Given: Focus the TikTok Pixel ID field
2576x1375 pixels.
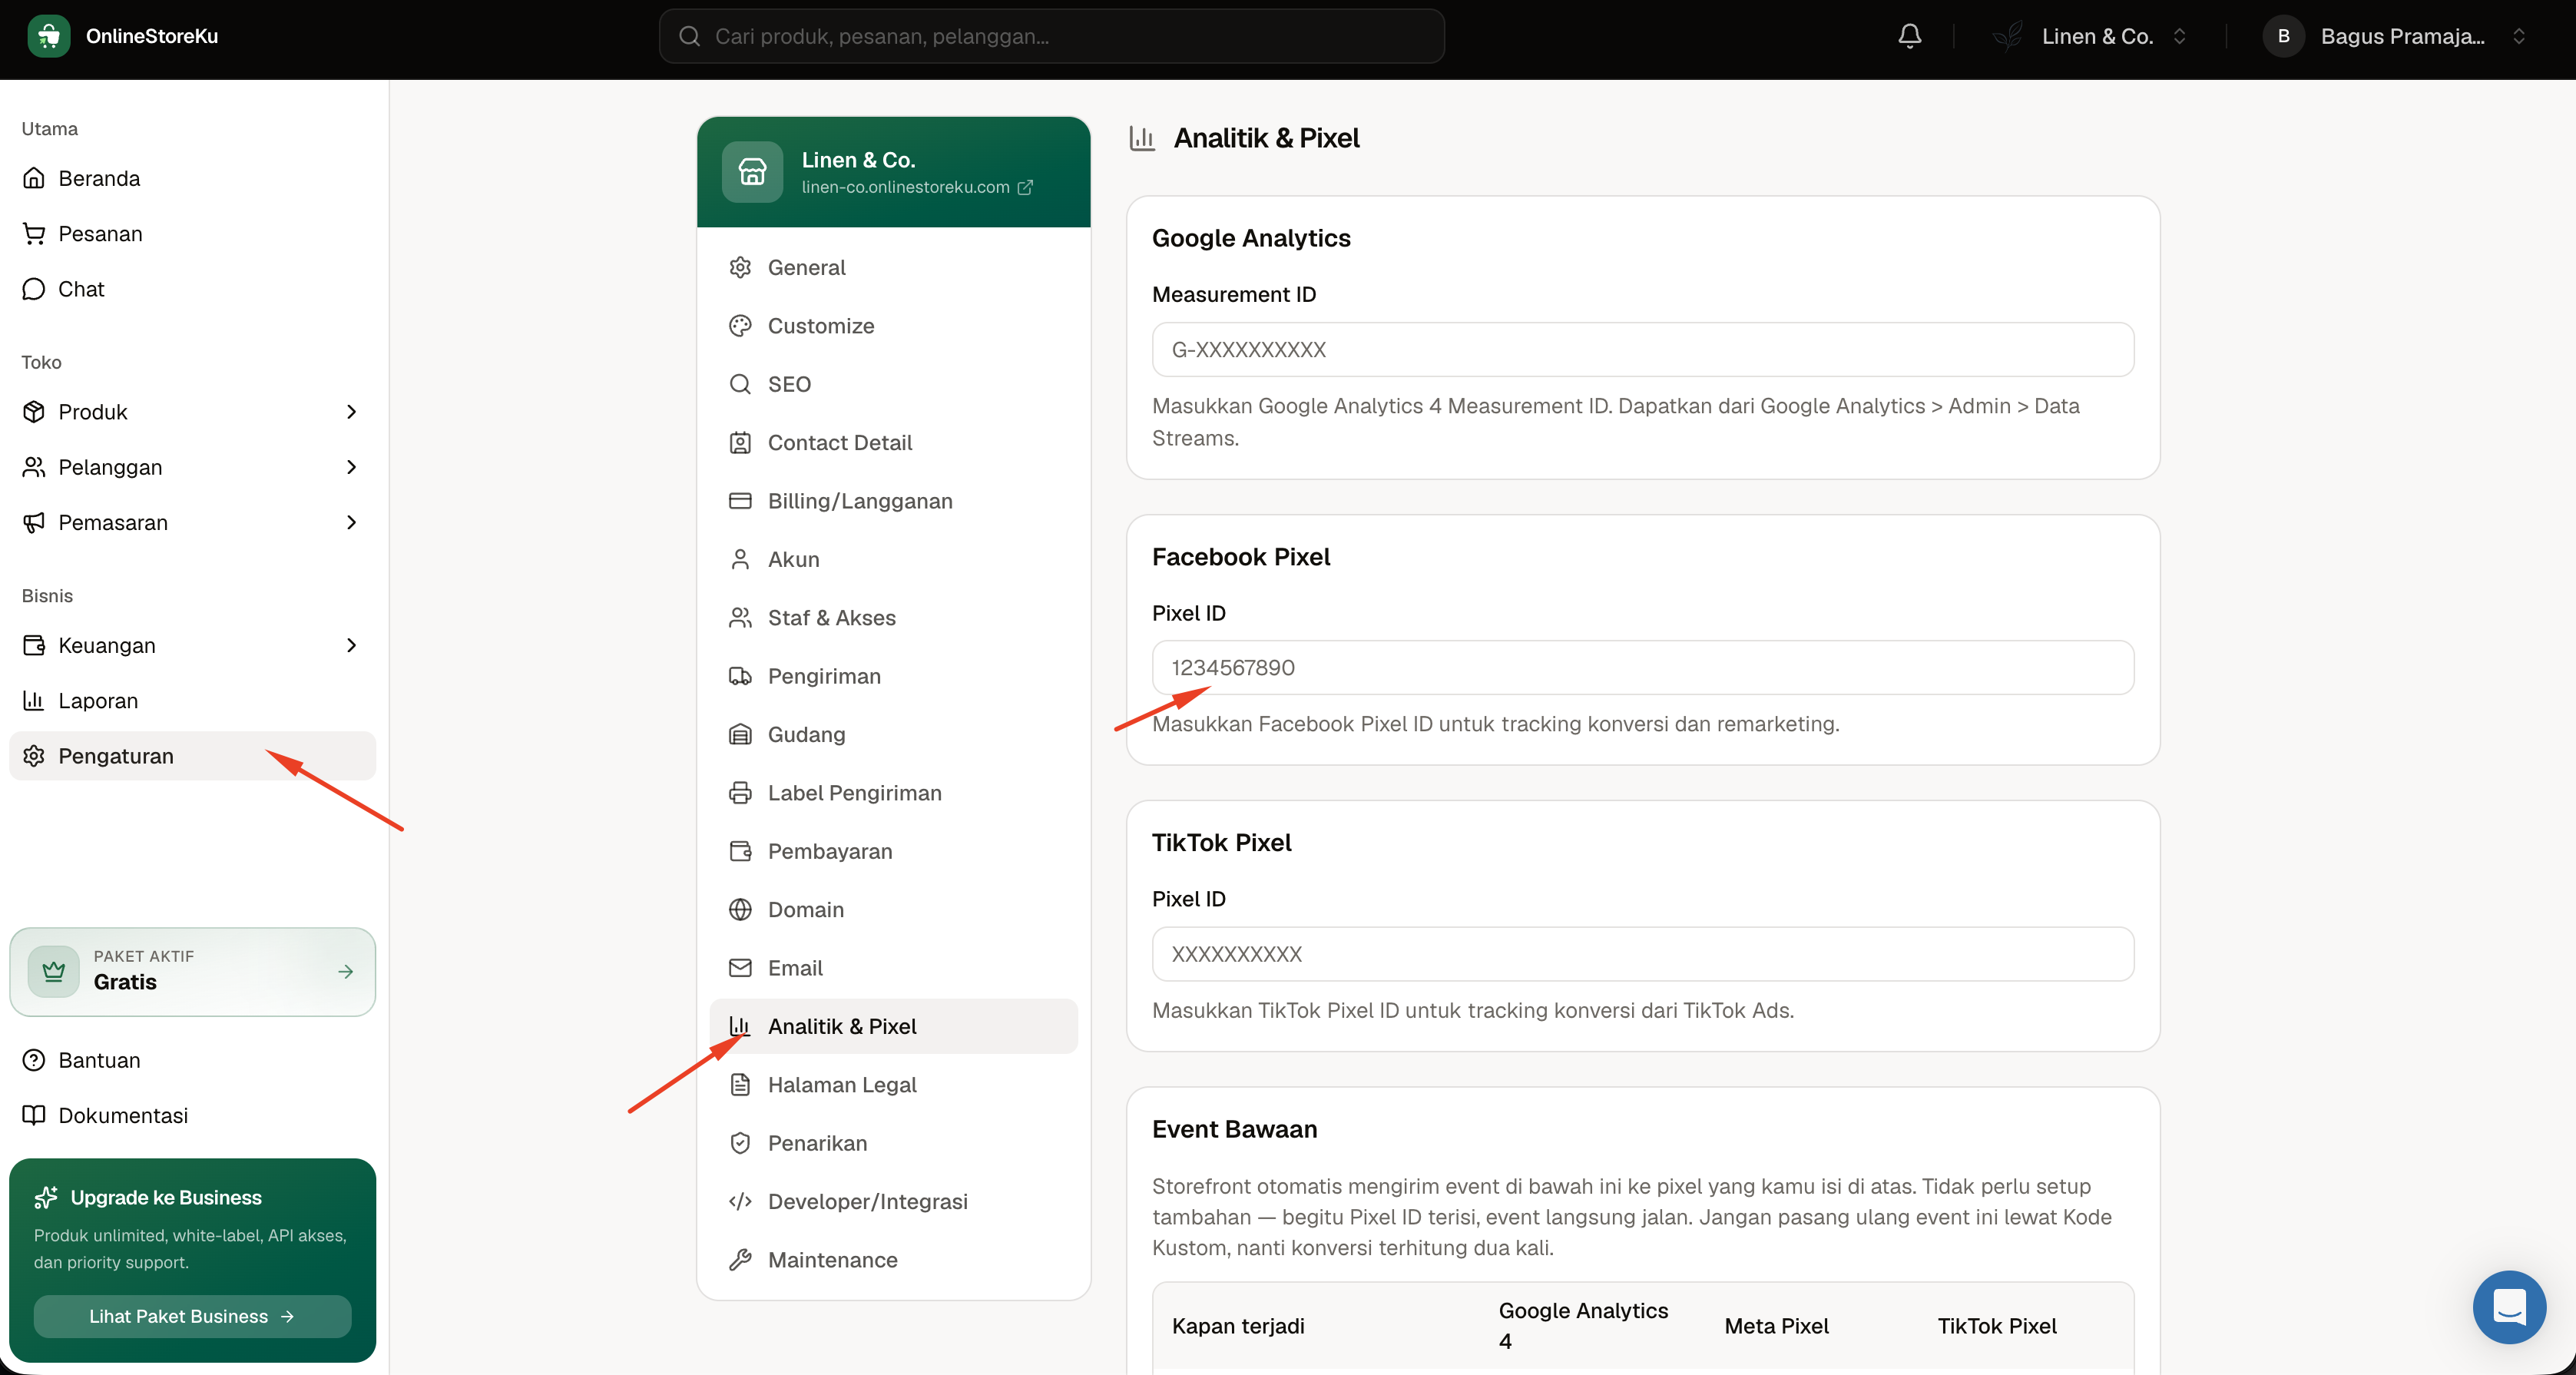Looking at the screenshot, I should click(x=1643, y=954).
